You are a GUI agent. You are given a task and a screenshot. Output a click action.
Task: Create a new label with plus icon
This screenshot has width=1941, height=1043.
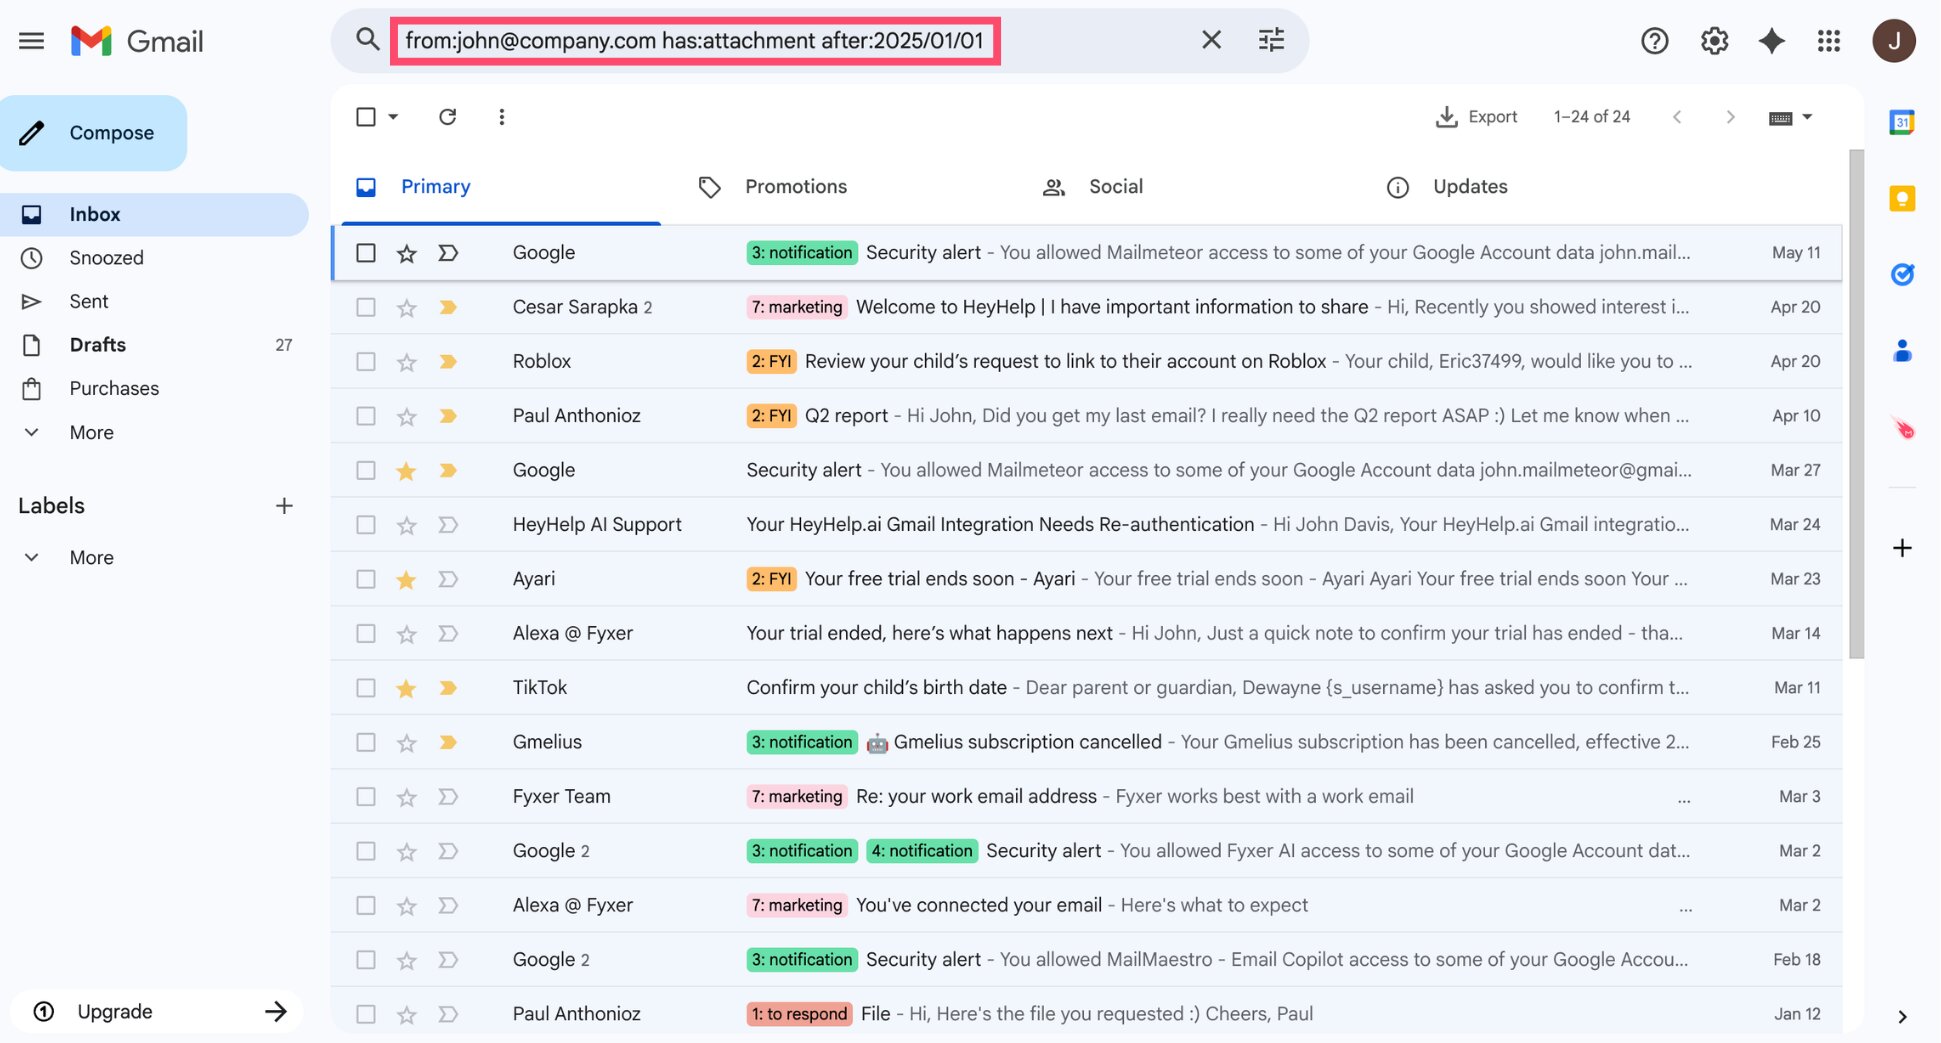click(284, 506)
